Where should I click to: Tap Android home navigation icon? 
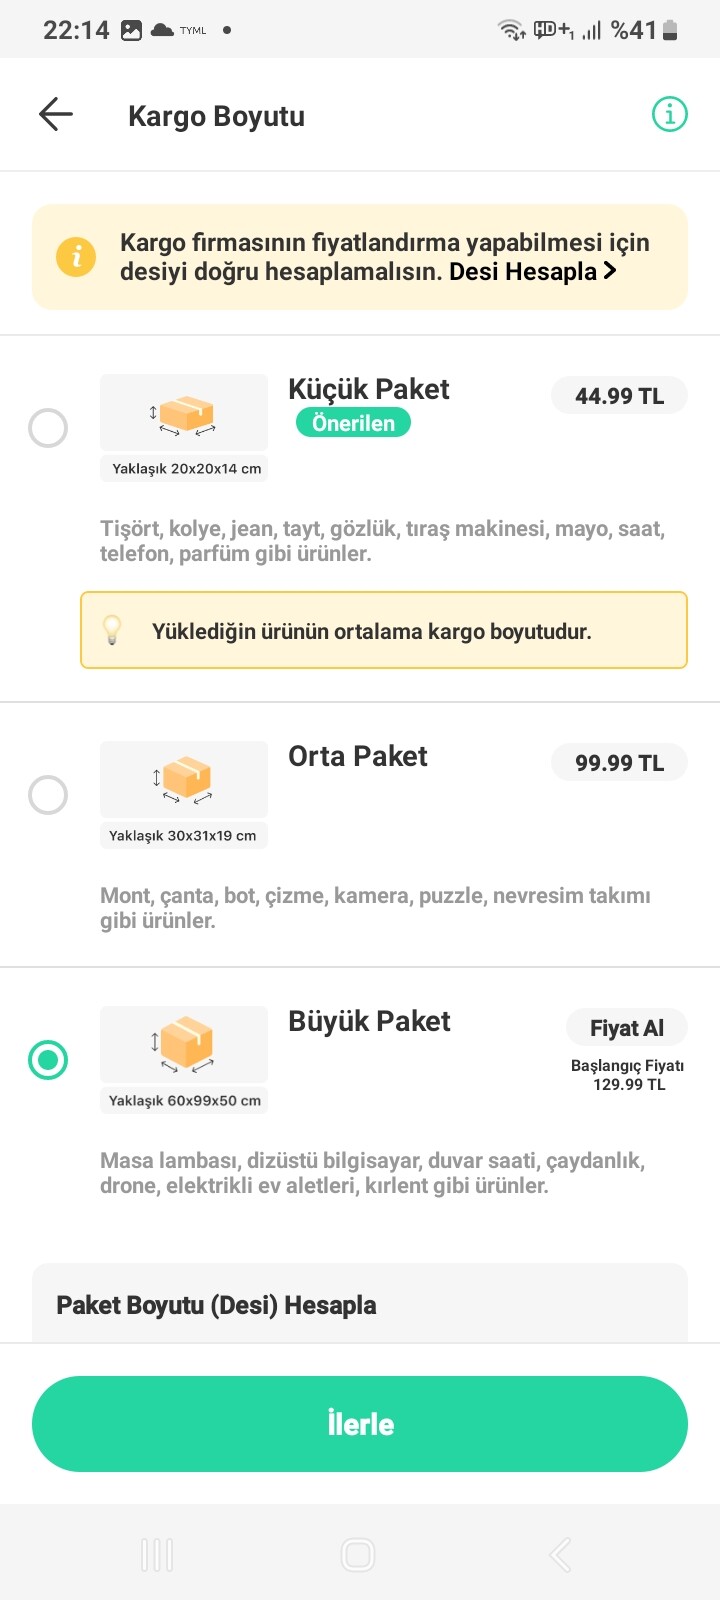click(358, 1555)
